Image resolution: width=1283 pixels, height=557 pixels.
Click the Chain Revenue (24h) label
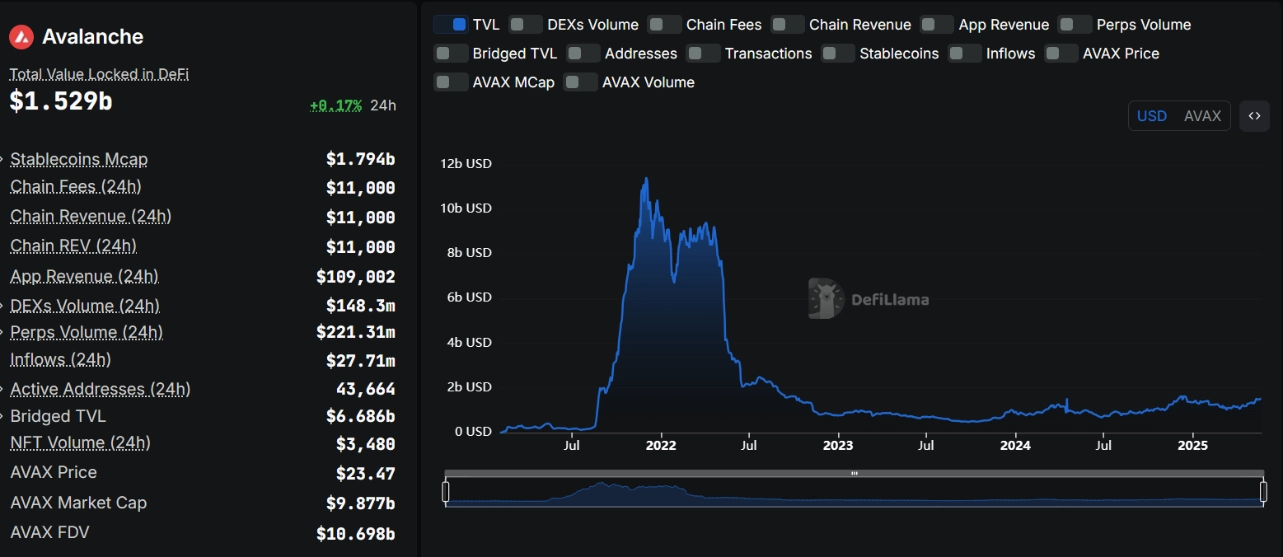point(90,216)
